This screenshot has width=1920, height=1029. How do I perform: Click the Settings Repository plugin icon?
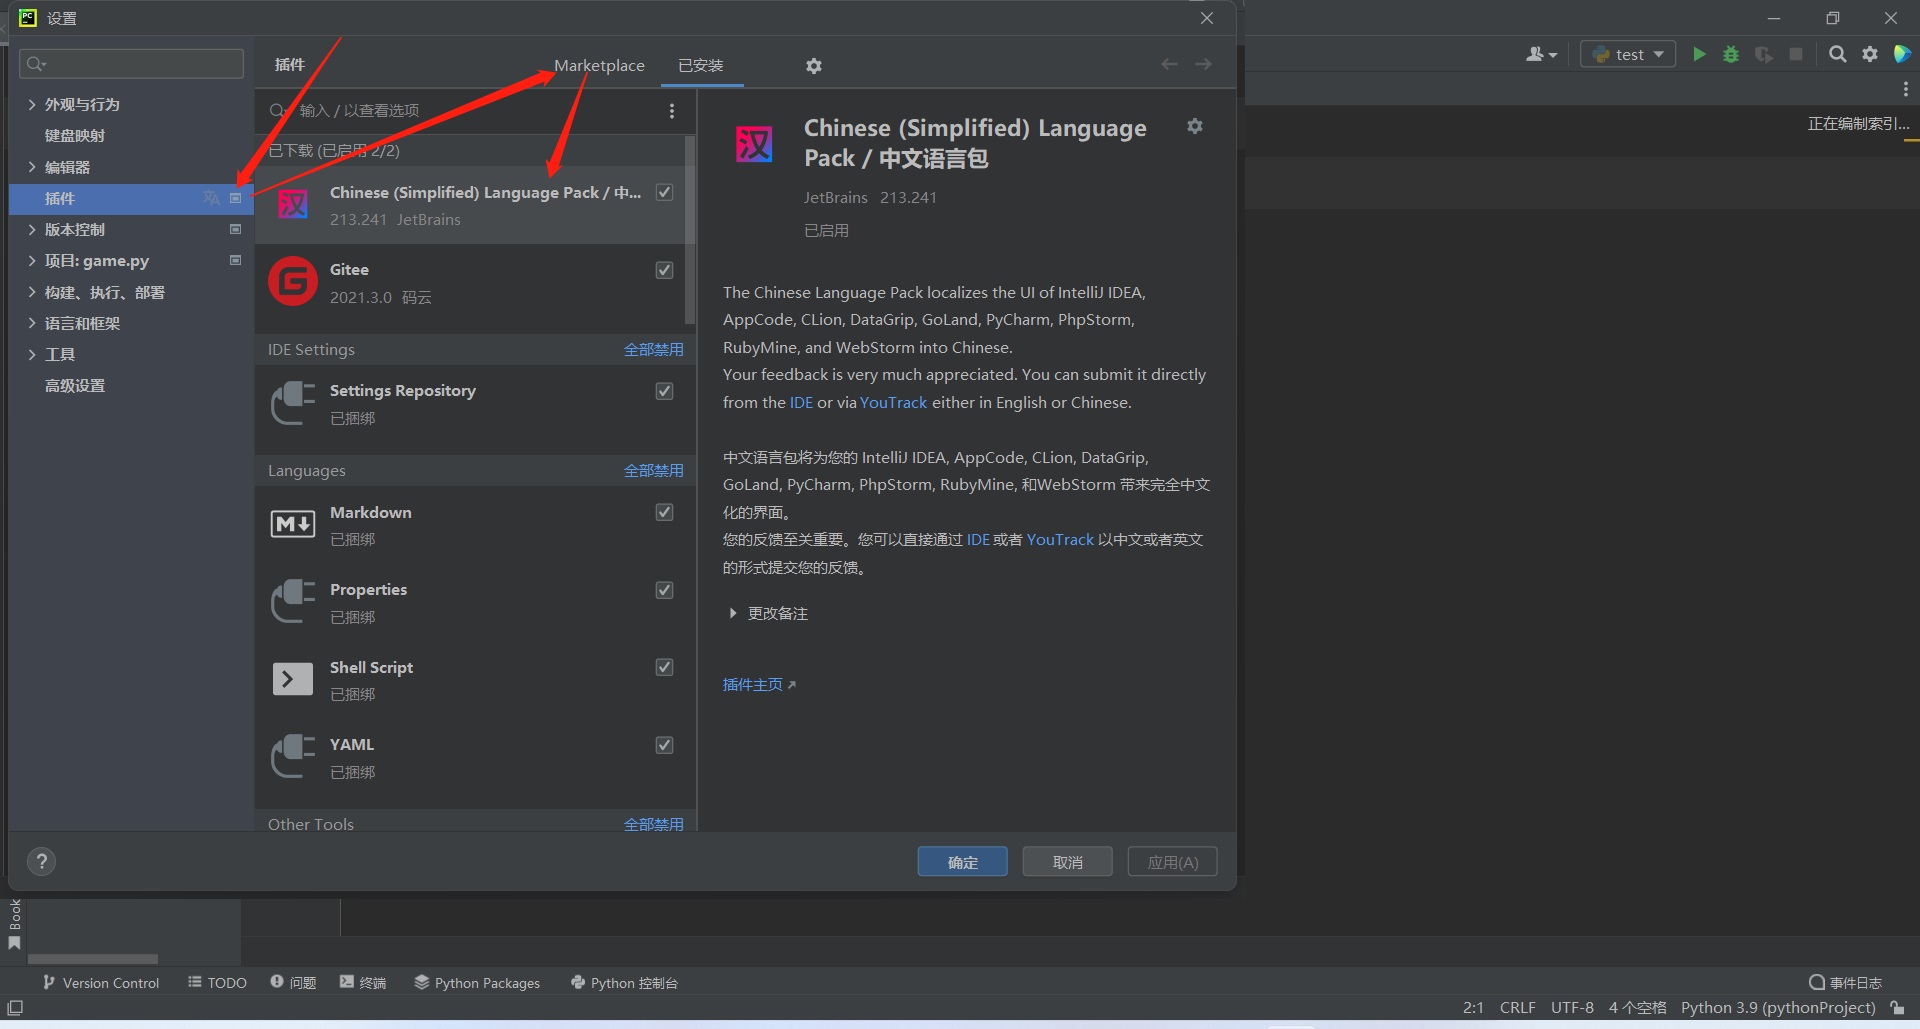293,403
